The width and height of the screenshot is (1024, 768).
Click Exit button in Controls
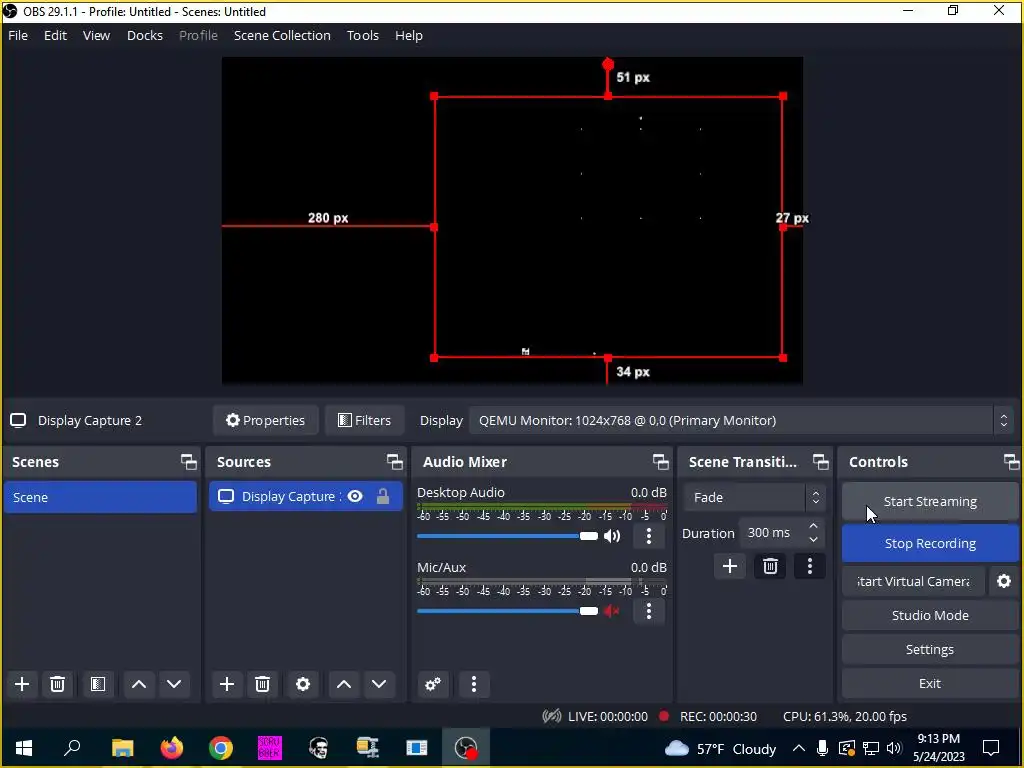click(930, 683)
